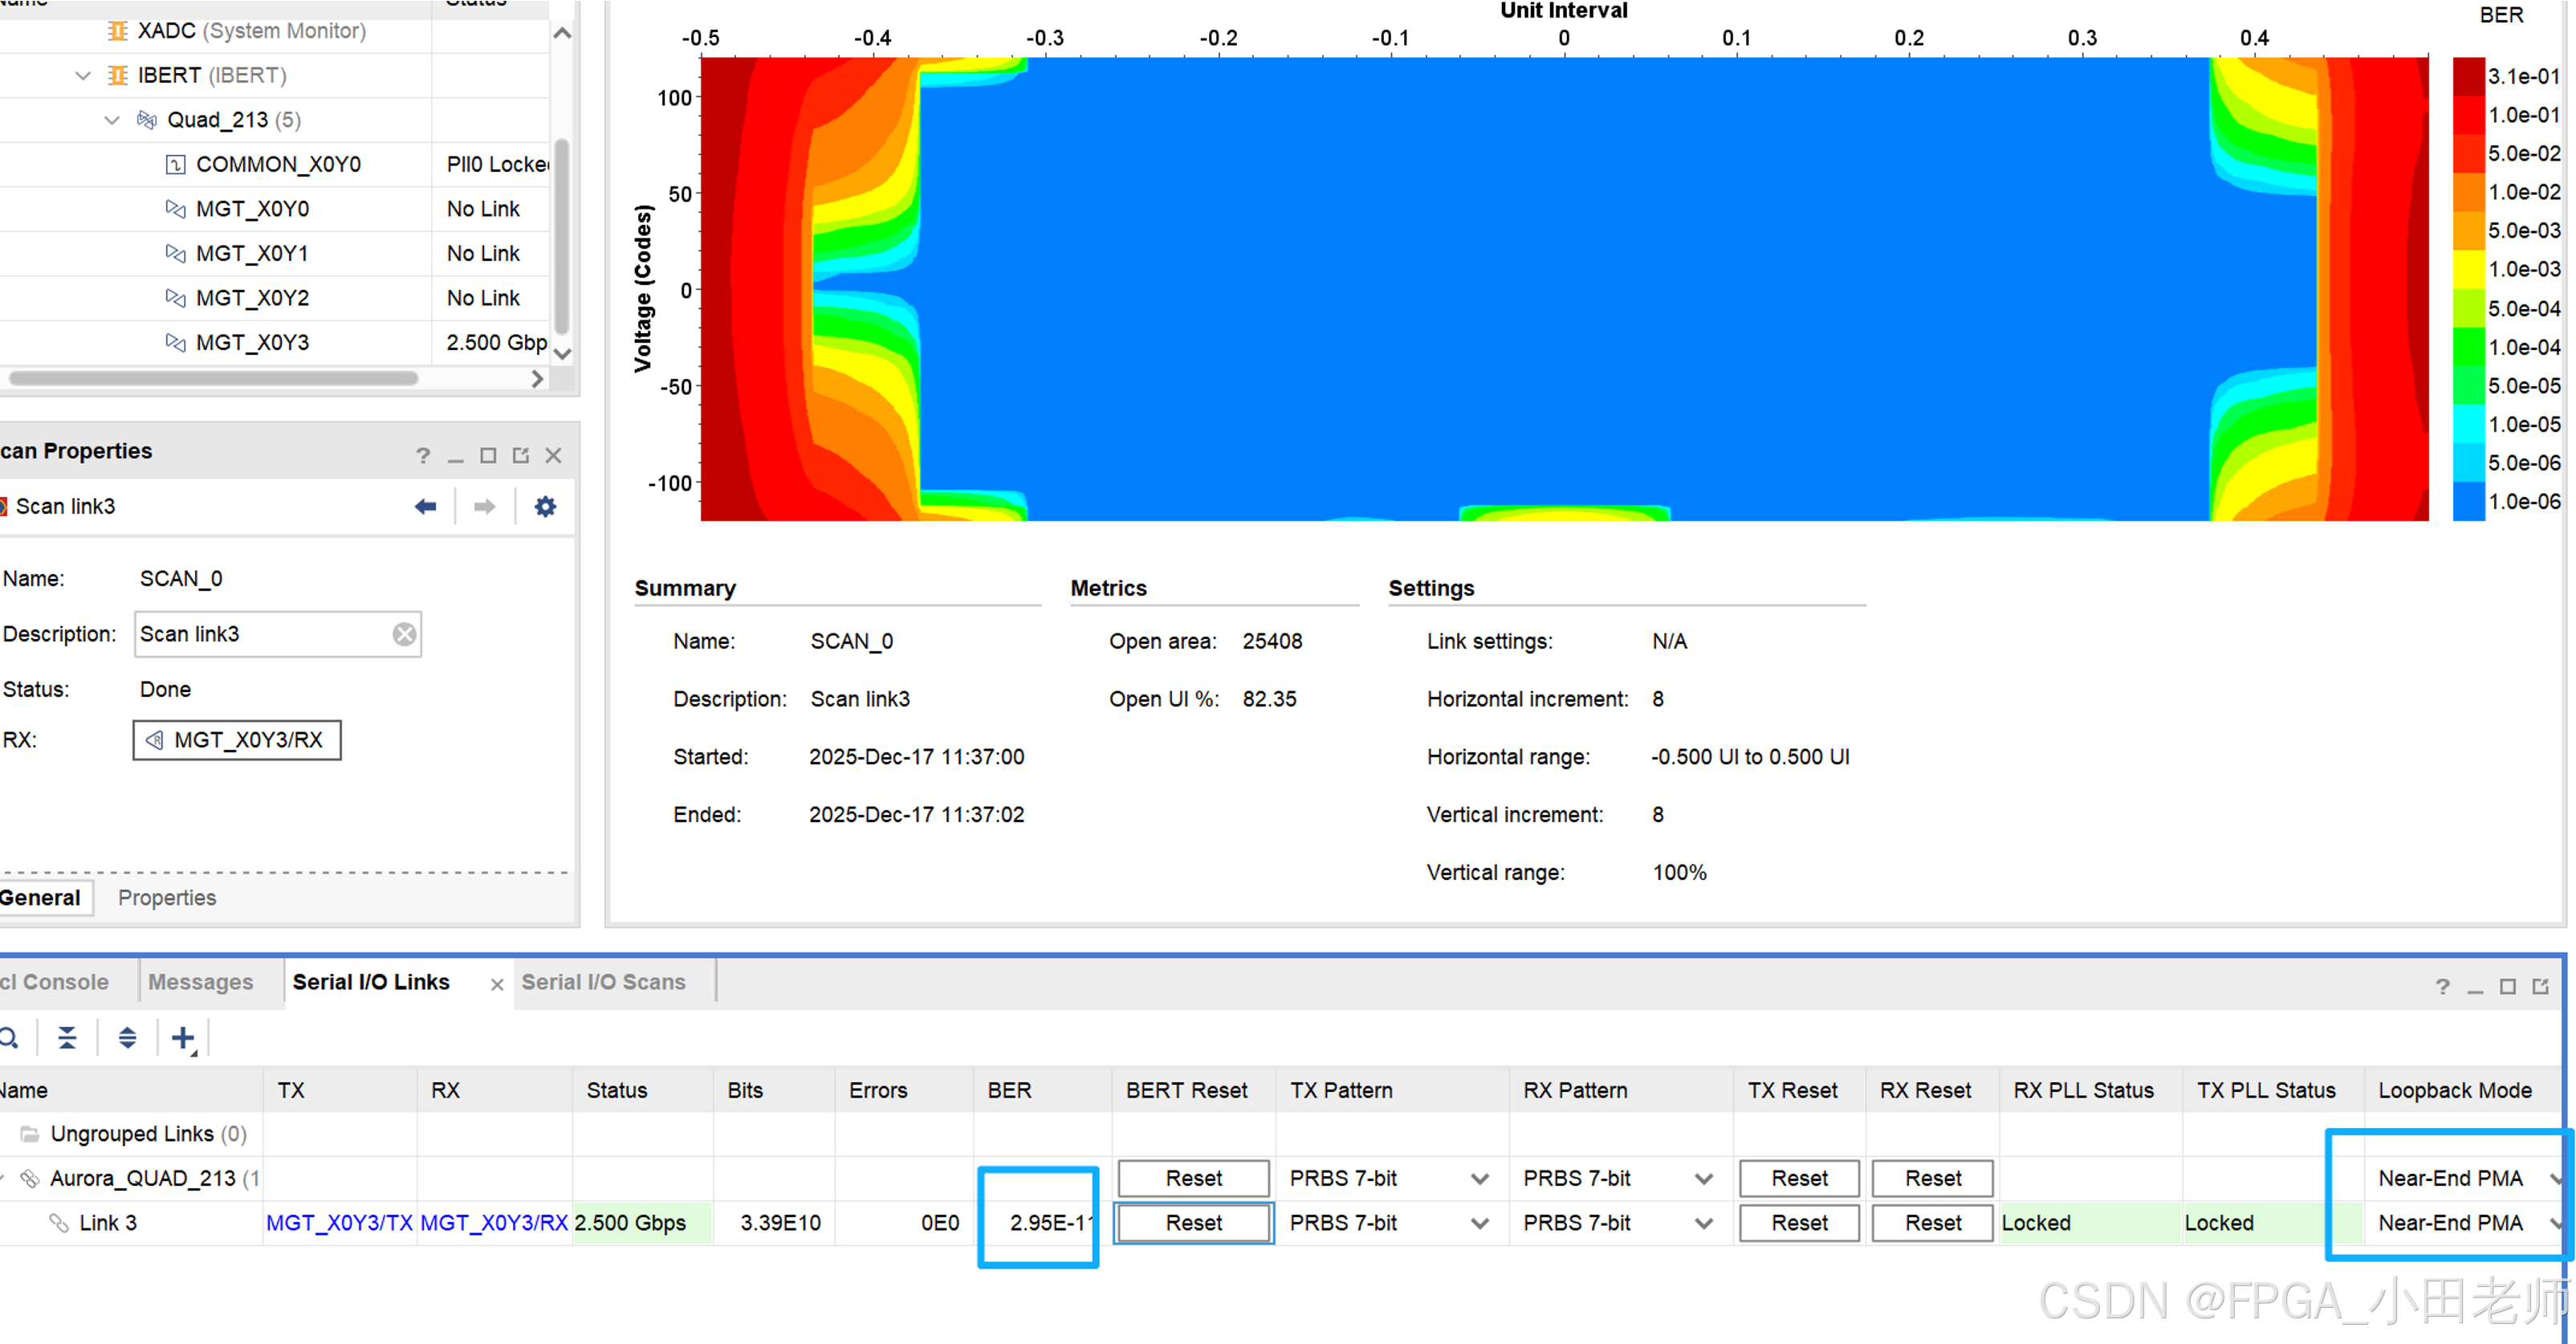Collapse the Quad_213 tree node
Screen dimensions: 2576x1344
click(x=112, y=120)
